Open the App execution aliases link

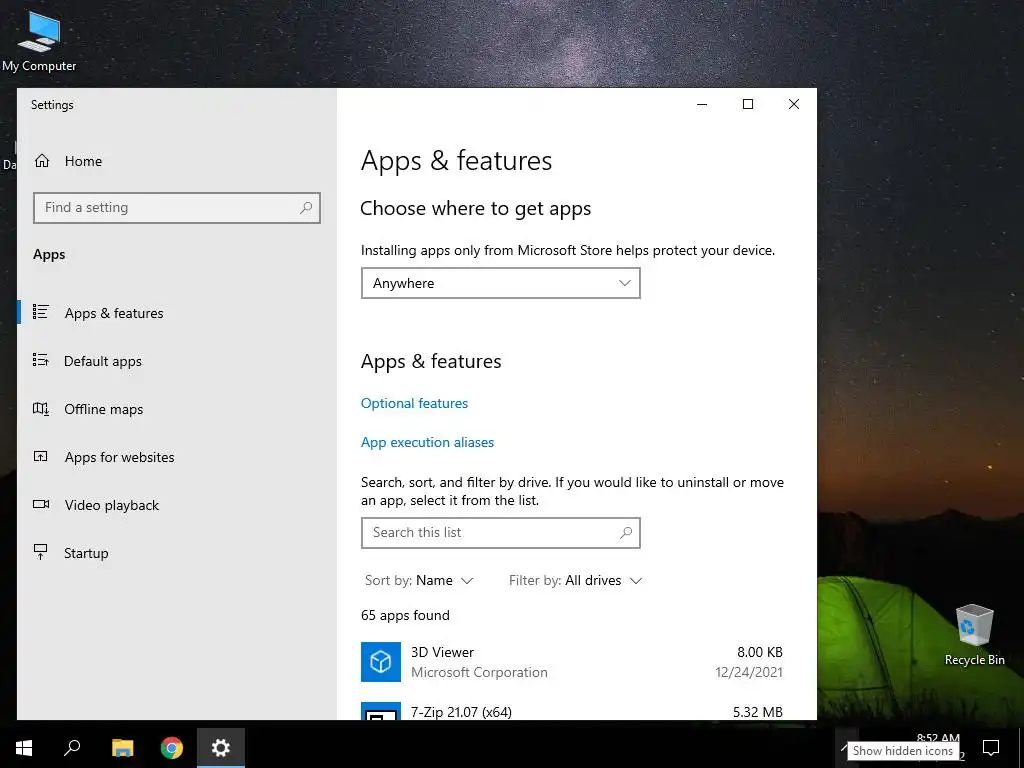(428, 443)
